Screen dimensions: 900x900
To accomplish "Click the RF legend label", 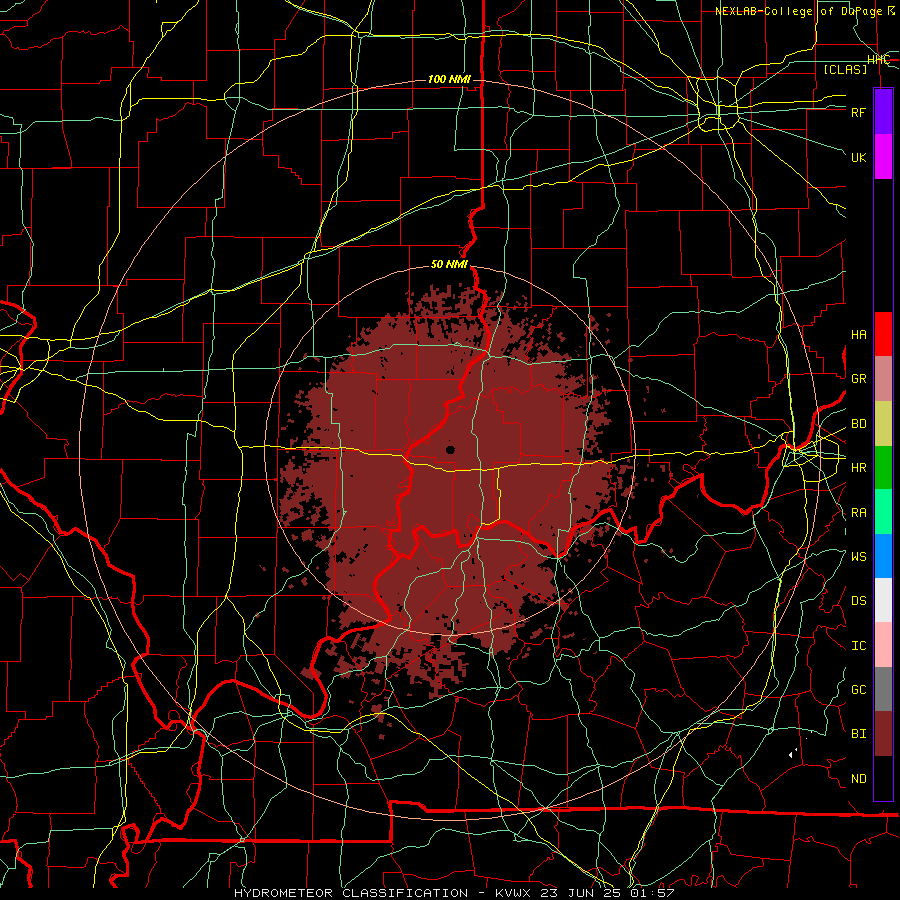I will (859, 113).
